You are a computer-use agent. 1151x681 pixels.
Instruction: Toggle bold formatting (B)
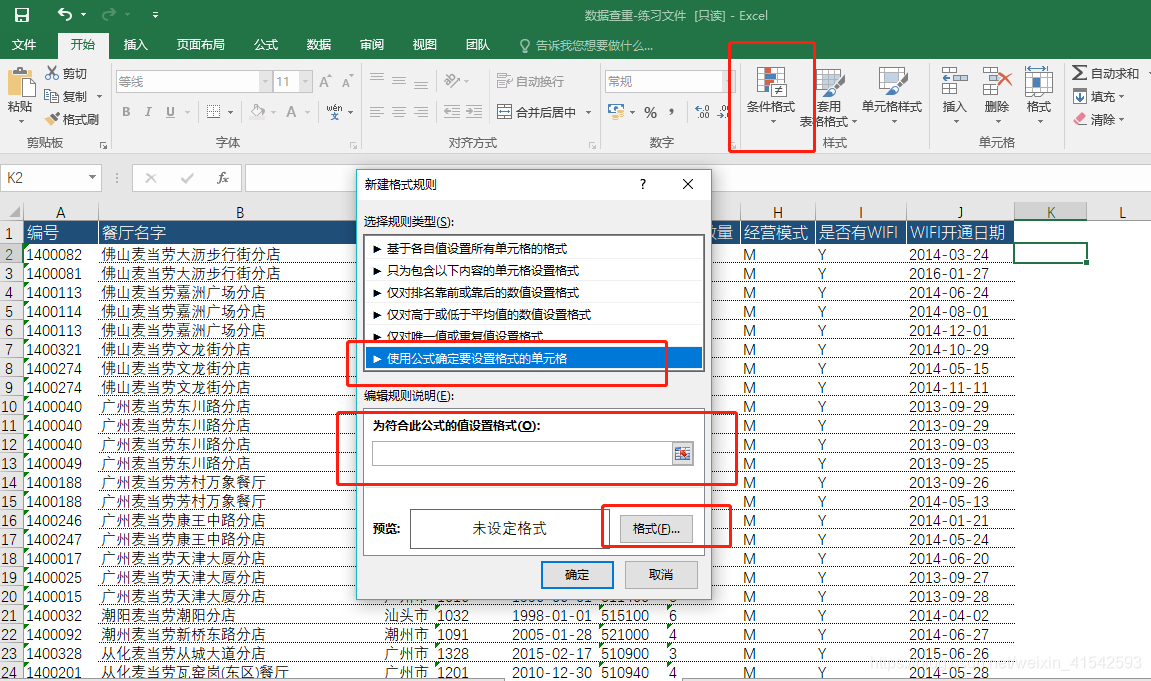click(x=126, y=112)
